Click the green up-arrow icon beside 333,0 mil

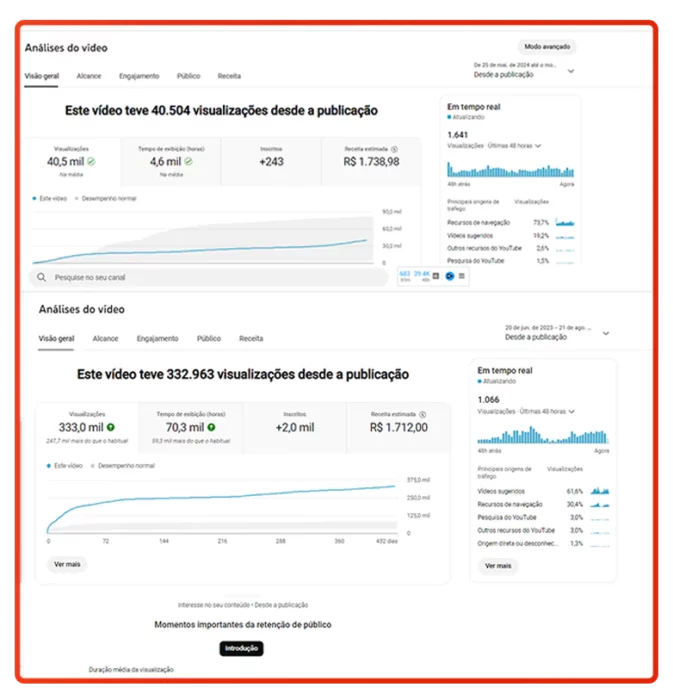pyautogui.click(x=111, y=427)
